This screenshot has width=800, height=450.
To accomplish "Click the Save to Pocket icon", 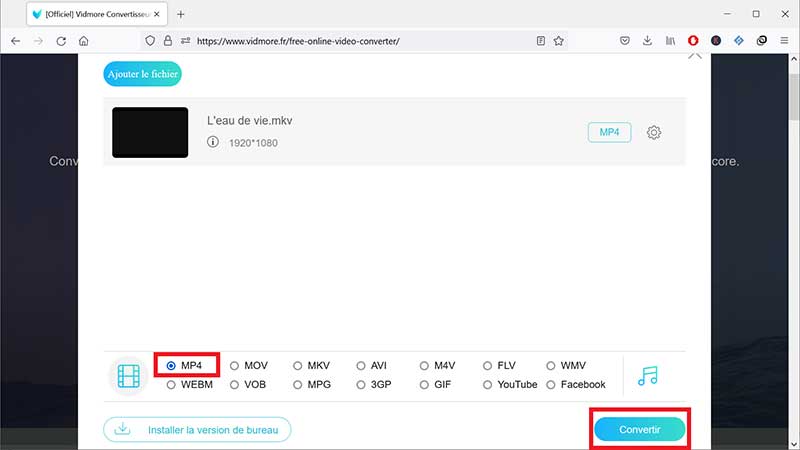I will 624,41.
